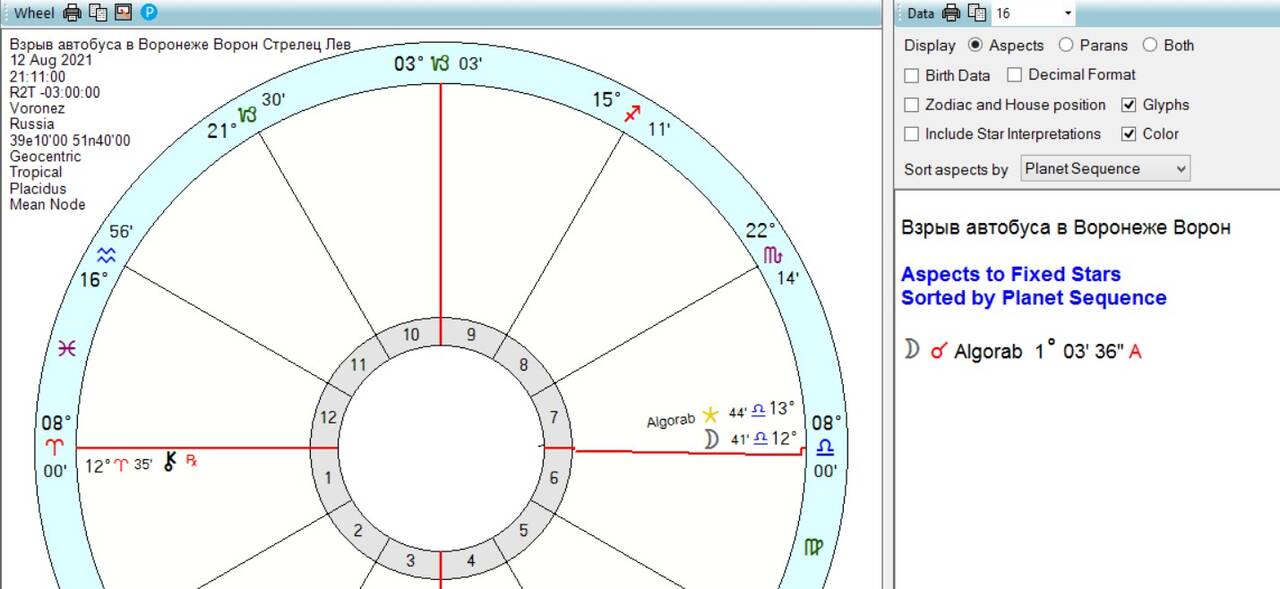Screen dimensions: 1280x589
Task: Click the Voronez location text
Action: click(37, 109)
